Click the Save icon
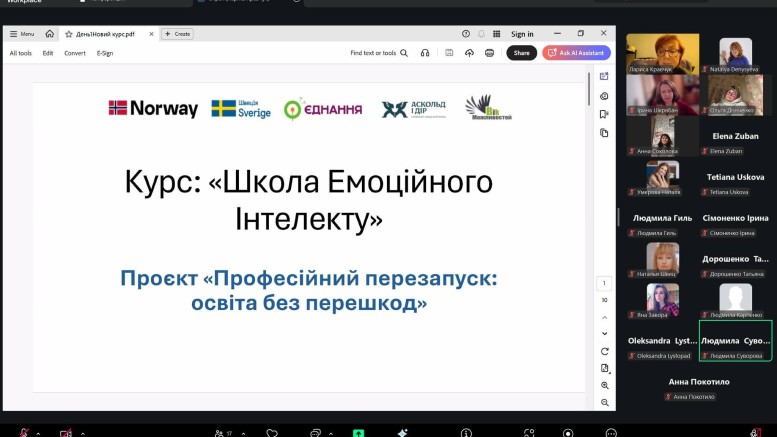 coord(449,53)
